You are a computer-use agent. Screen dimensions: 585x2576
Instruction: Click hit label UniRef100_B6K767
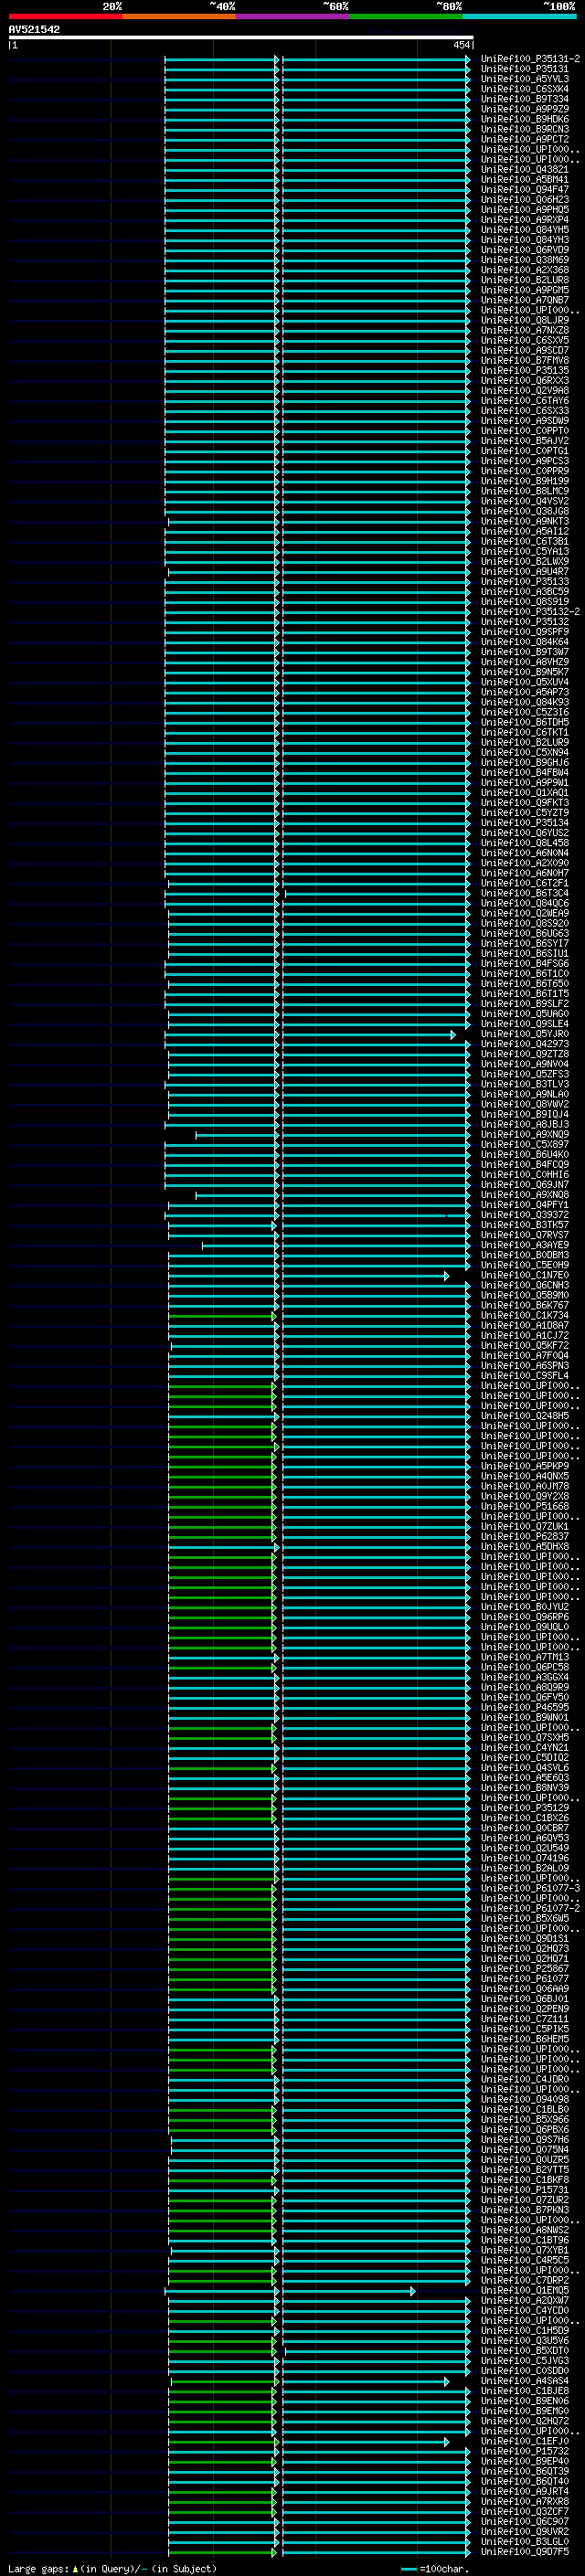point(525,1305)
